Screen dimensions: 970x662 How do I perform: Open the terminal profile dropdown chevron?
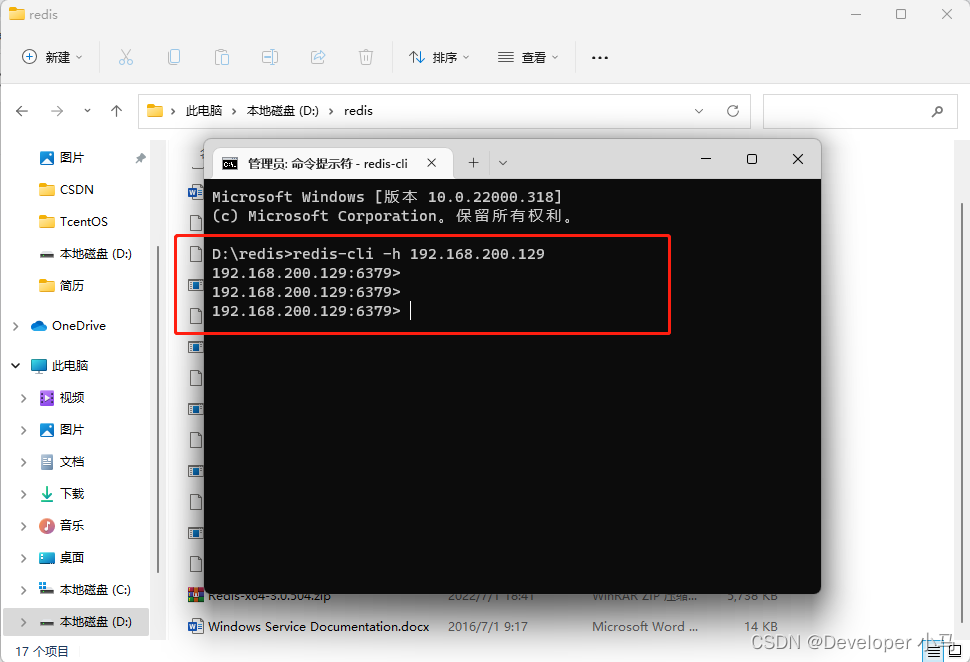(x=503, y=163)
